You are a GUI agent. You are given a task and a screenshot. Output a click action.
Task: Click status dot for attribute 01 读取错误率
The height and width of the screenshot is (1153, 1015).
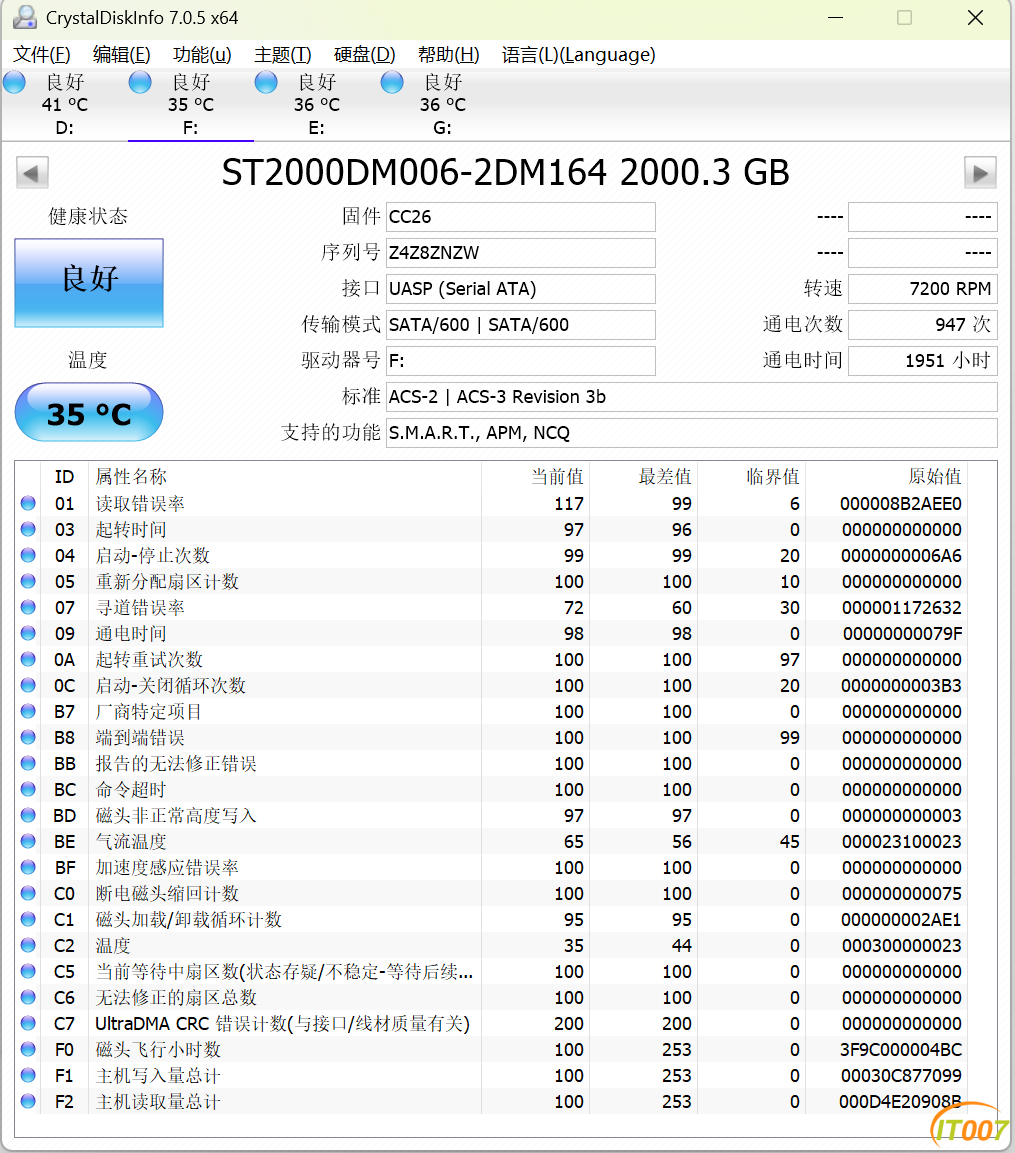click(x=28, y=503)
